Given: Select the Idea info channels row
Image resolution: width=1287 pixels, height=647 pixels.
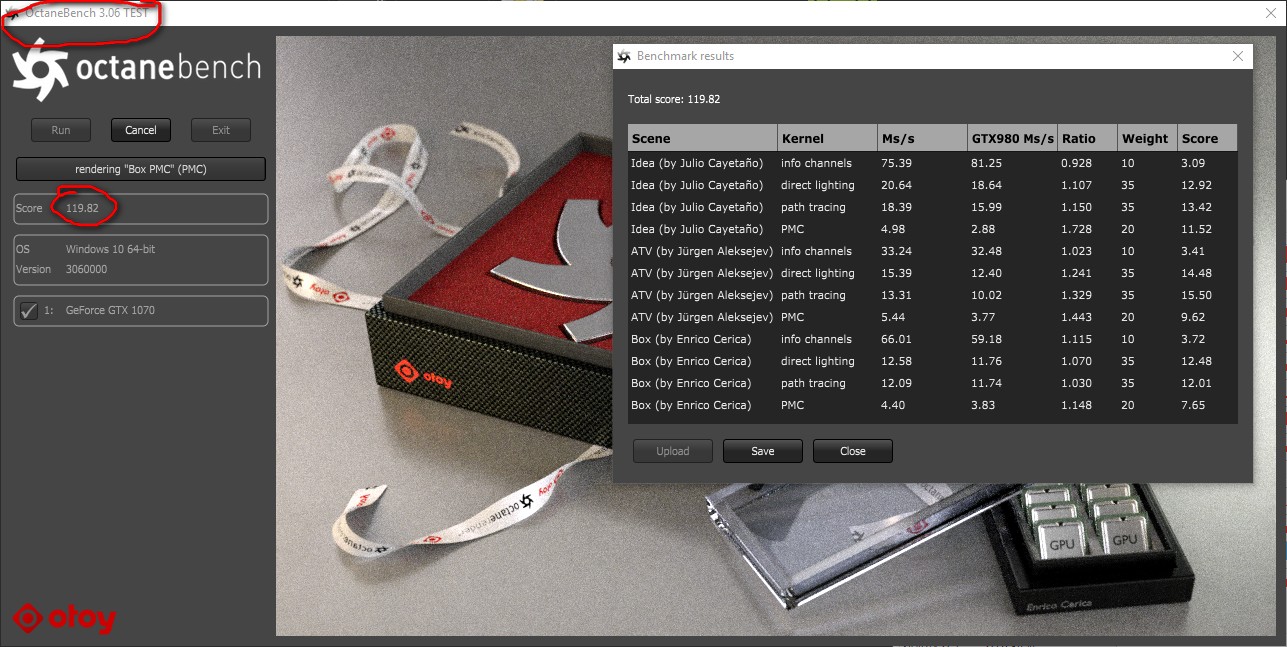Looking at the screenshot, I should coord(932,163).
